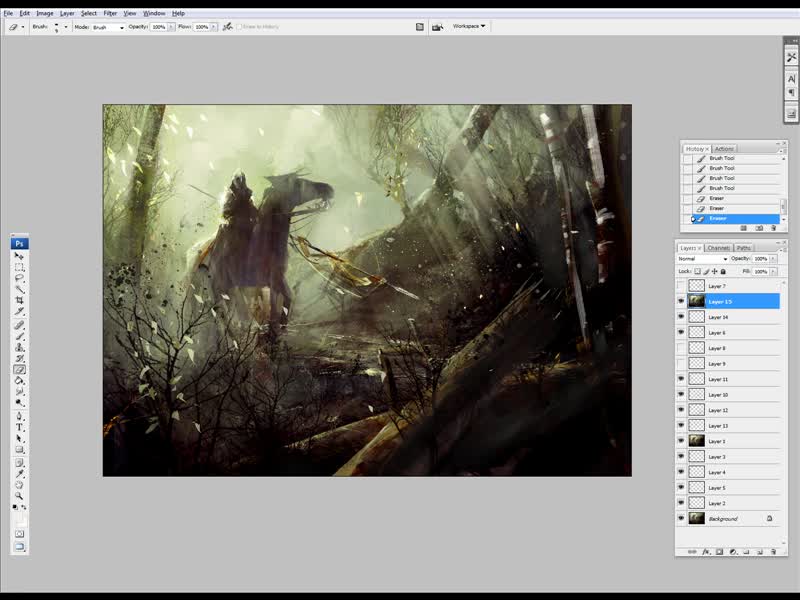Hide Layer 14 using eye icon
Viewport: 800px width, 600px height.
tap(681, 317)
